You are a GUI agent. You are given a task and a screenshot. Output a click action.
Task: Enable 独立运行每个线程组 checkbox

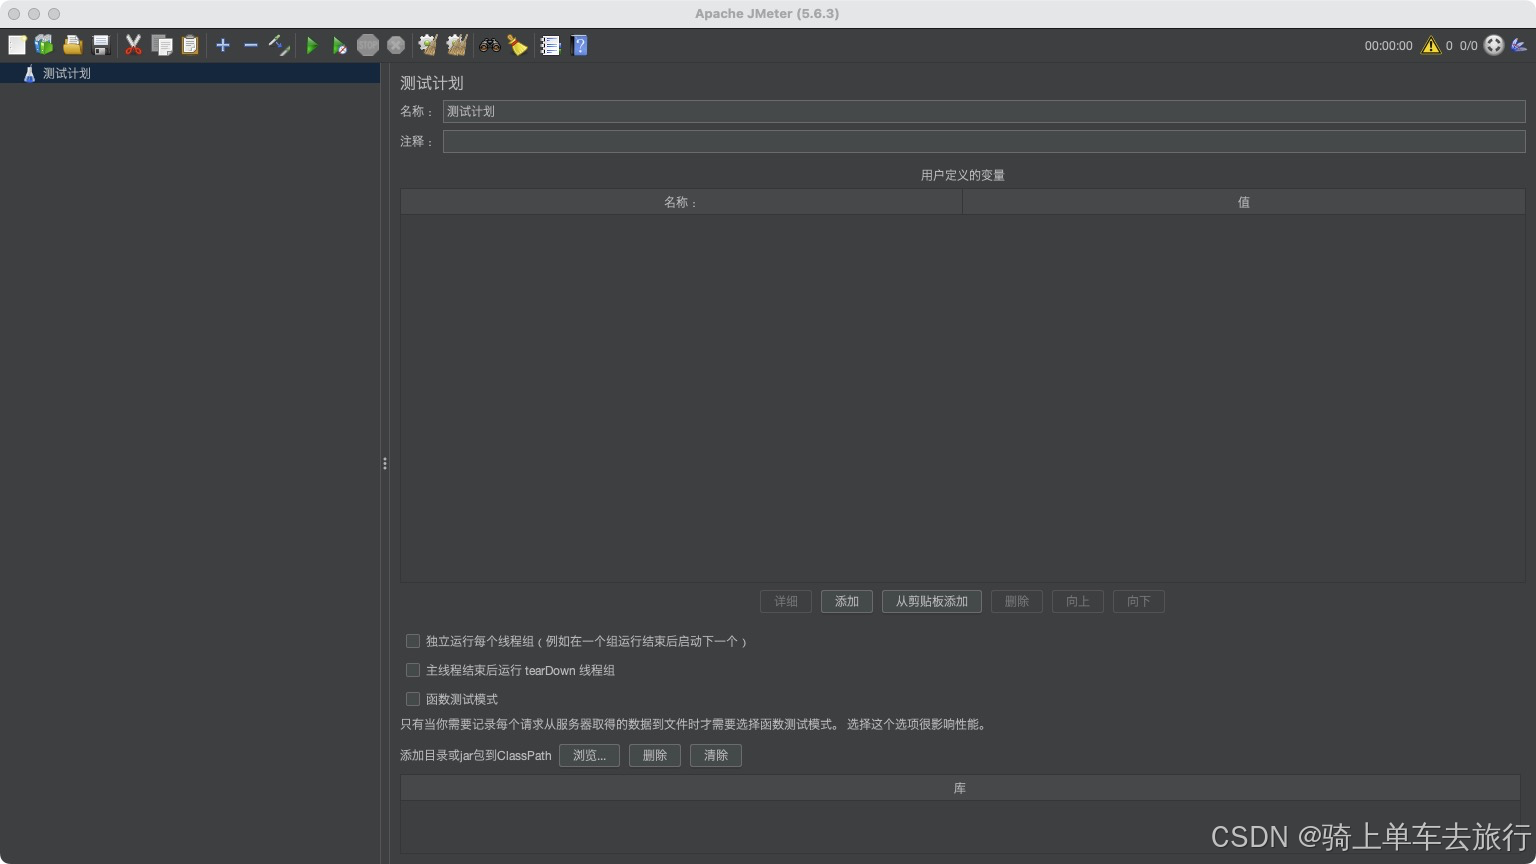(x=412, y=641)
